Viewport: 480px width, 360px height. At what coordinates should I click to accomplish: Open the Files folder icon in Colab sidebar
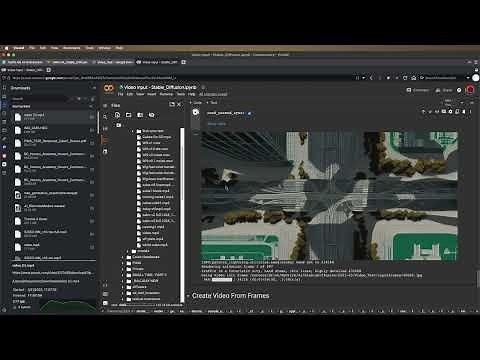[105, 140]
